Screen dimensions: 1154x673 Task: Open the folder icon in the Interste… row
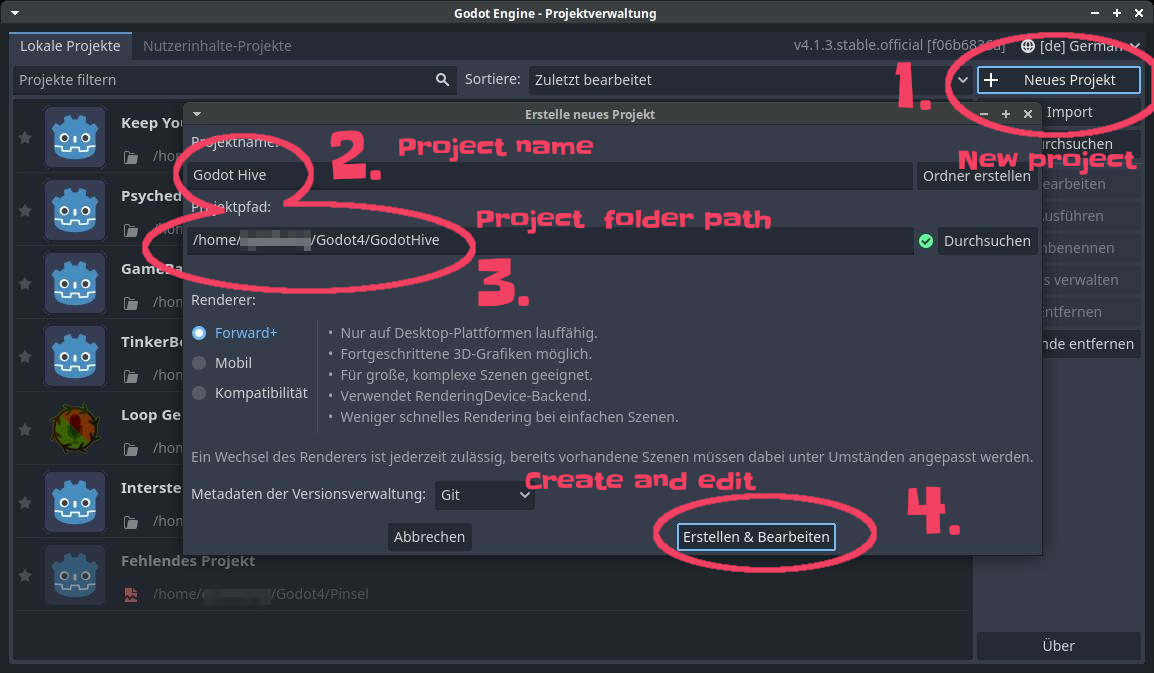[x=131, y=521]
